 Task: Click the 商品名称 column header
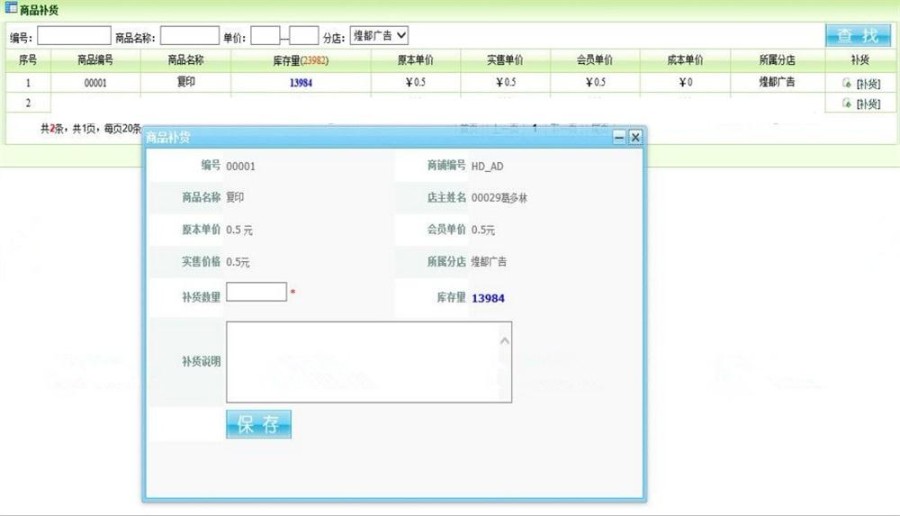[x=185, y=60]
